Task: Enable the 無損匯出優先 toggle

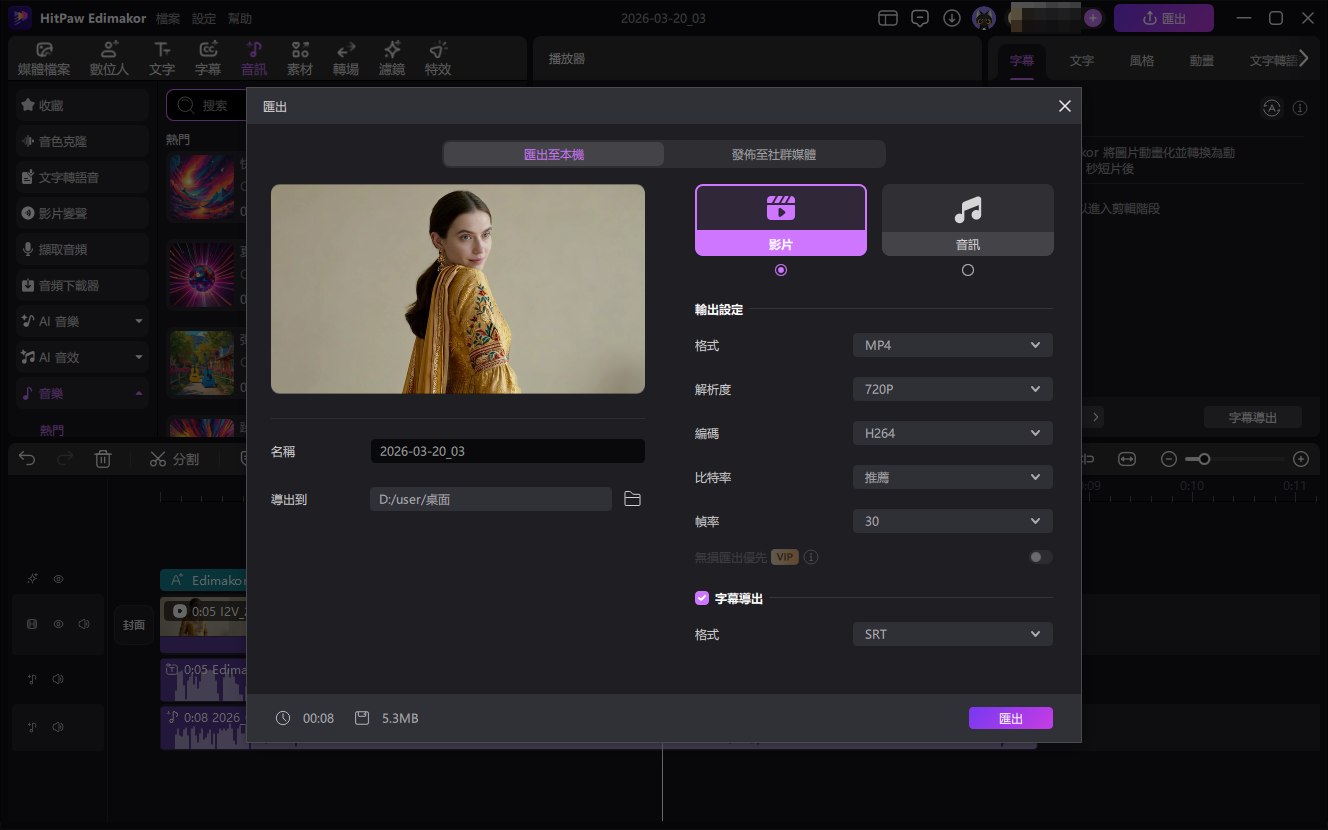Action: click(1039, 556)
